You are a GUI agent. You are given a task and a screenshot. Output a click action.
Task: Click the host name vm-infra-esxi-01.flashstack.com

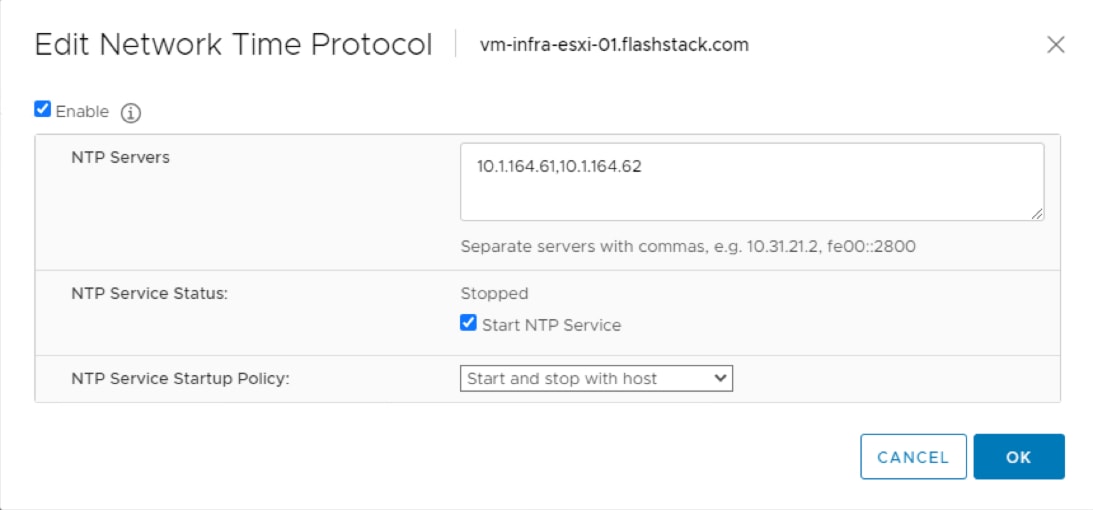614,45
